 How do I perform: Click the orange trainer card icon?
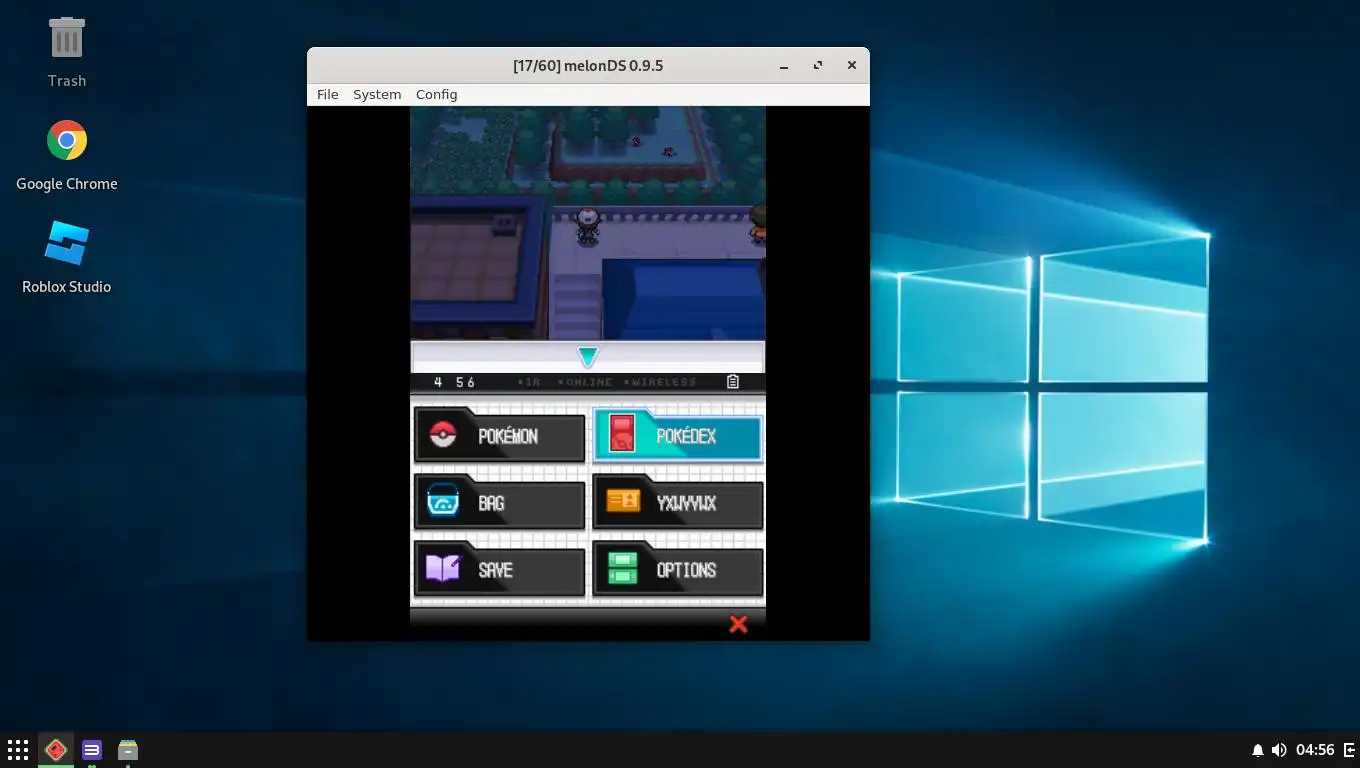coord(622,500)
